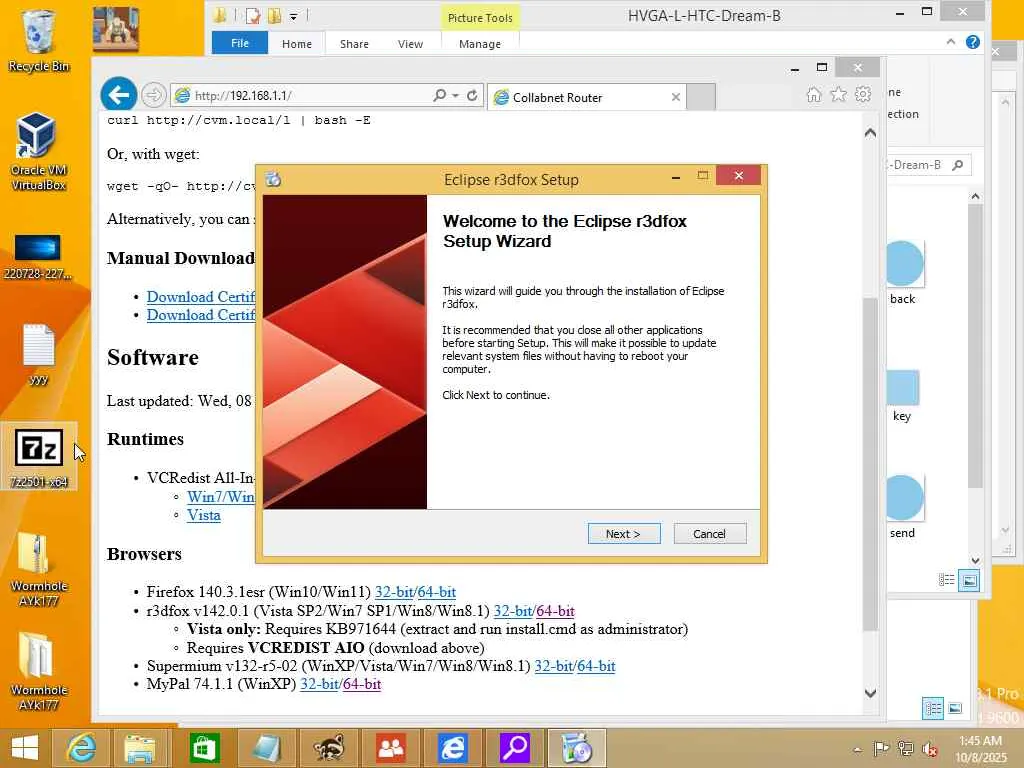Open Internet Explorer Home icon
Viewport: 1024px width, 768px height.
pos(814,95)
